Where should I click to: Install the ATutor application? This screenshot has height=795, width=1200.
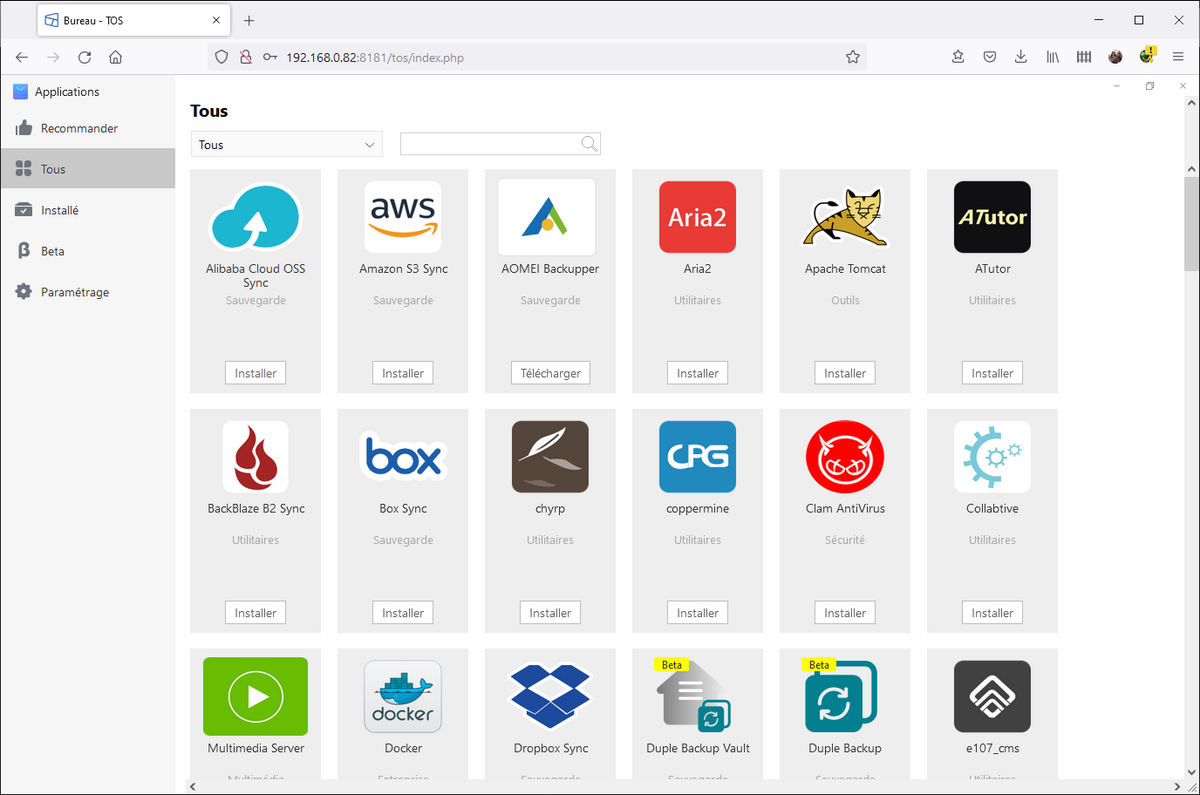(992, 373)
